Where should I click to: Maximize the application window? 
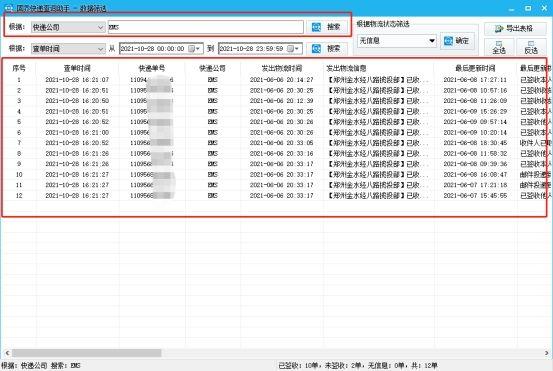pos(528,8)
